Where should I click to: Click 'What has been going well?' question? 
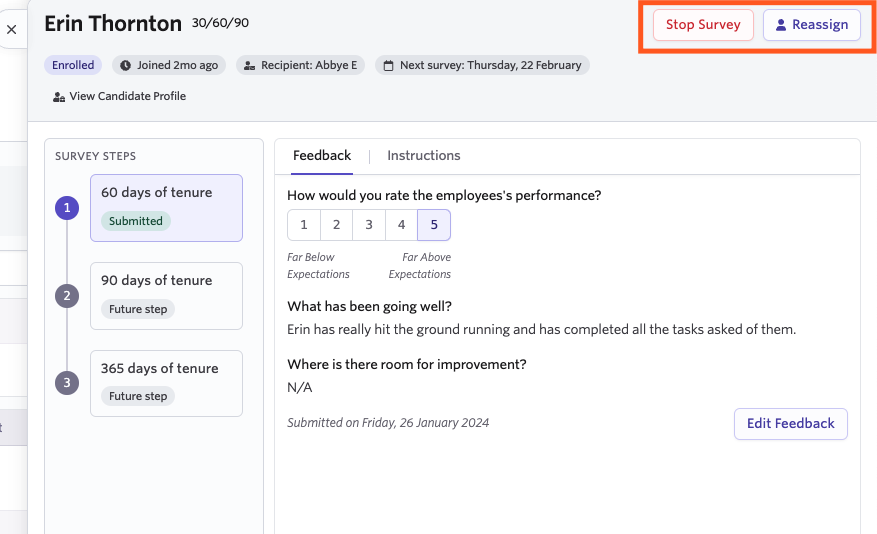369,306
